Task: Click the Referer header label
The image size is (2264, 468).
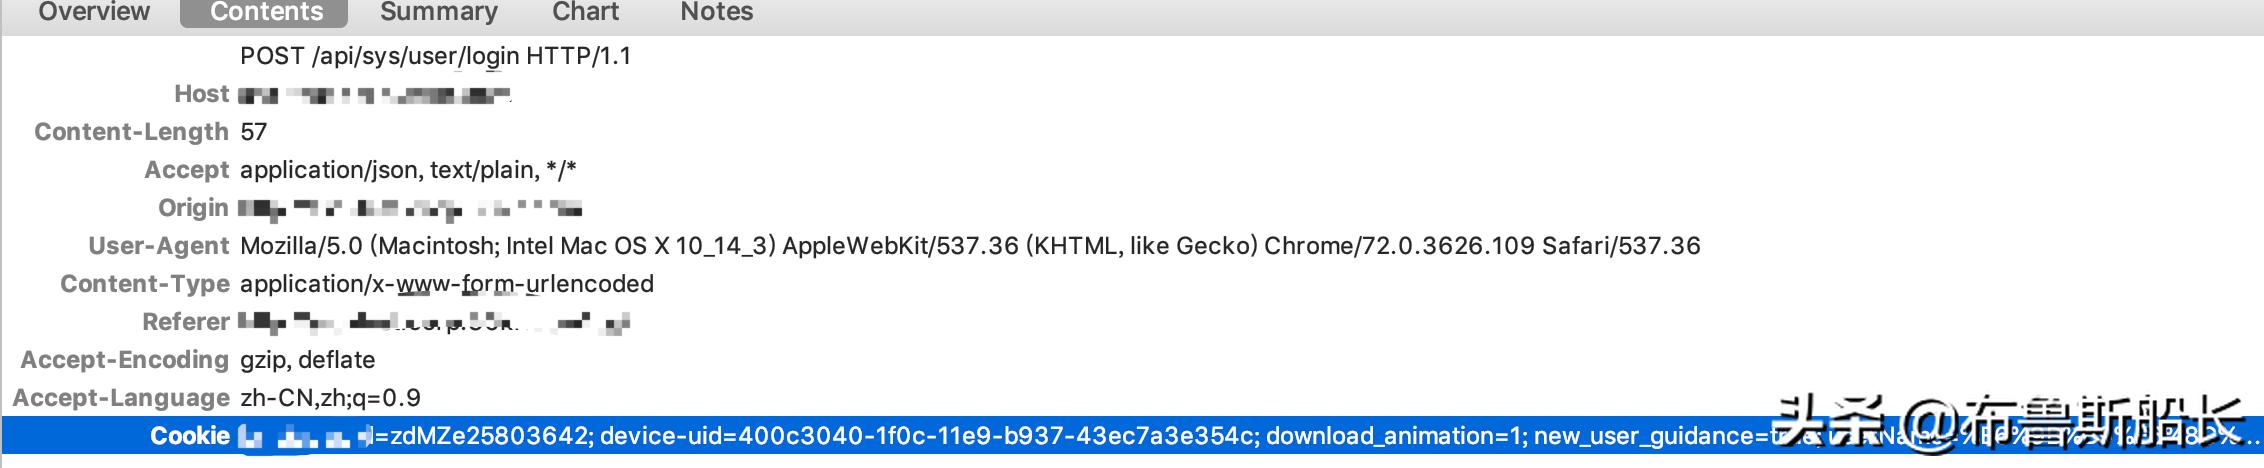Action: pyautogui.click(x=186, y=322)
